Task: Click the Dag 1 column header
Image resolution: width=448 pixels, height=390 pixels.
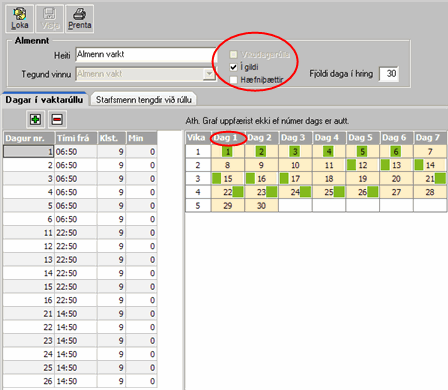Action: (228, 138)
